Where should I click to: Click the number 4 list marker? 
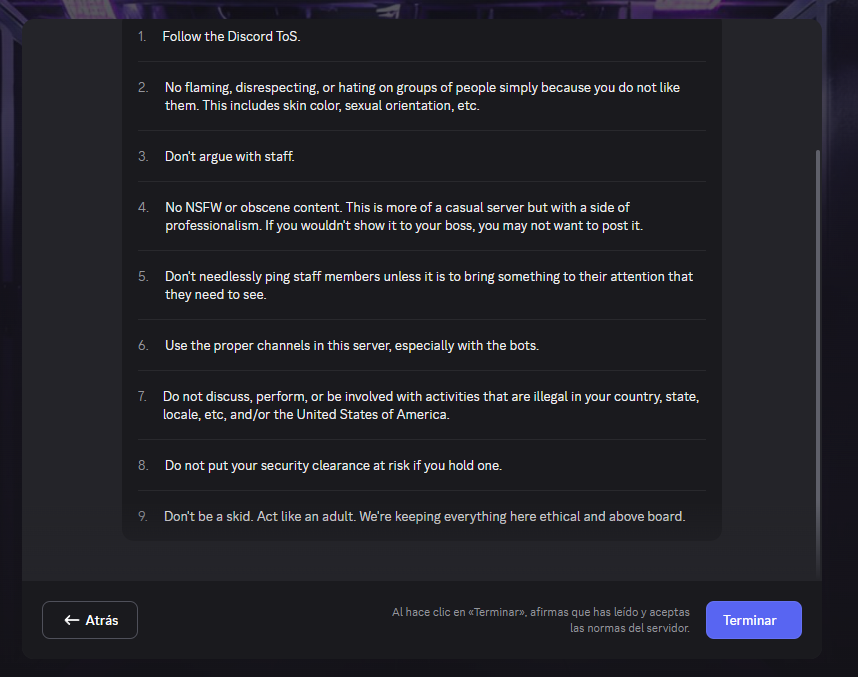click(143, 207)
